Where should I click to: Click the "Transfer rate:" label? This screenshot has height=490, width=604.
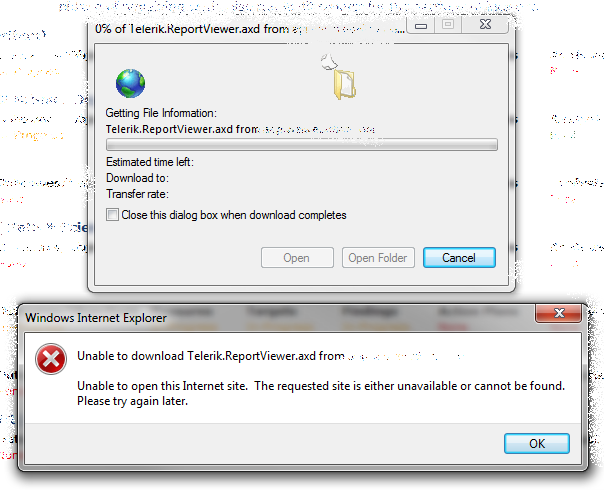click(x=137, y=194)
